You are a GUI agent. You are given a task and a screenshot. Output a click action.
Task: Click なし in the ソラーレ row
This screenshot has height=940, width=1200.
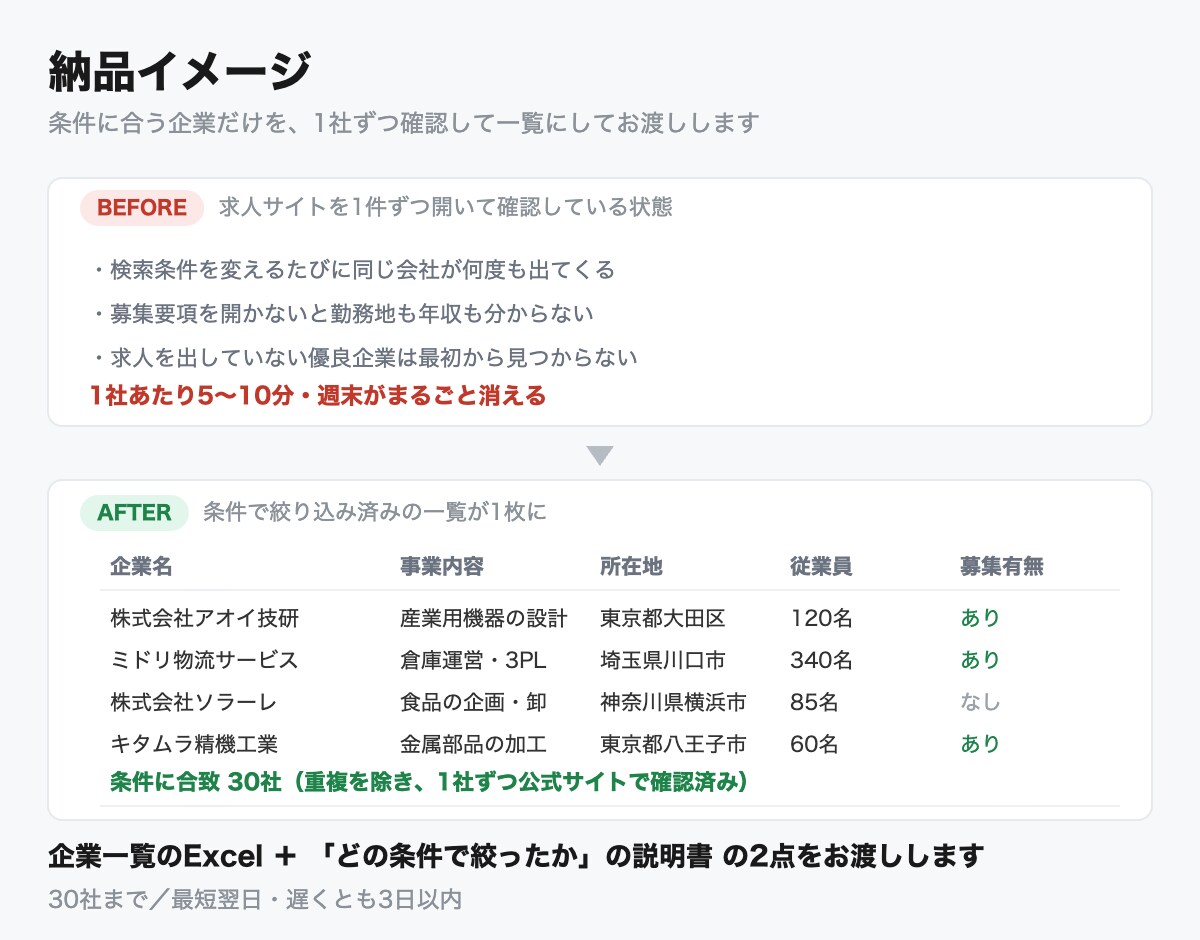pos(980,702)
